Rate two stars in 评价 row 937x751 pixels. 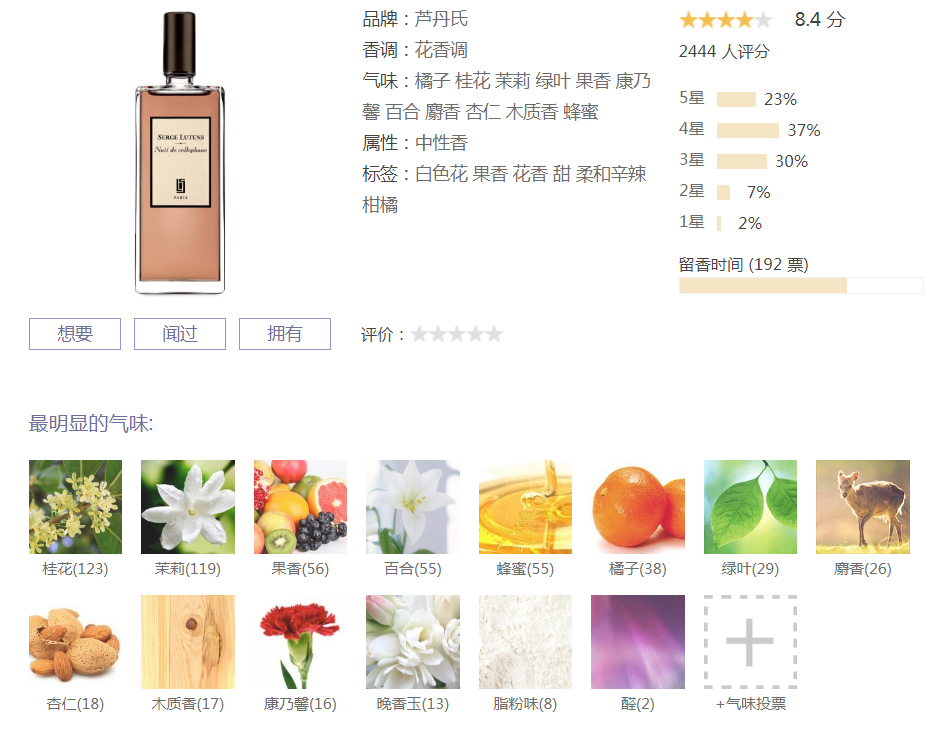coord(438,334)
